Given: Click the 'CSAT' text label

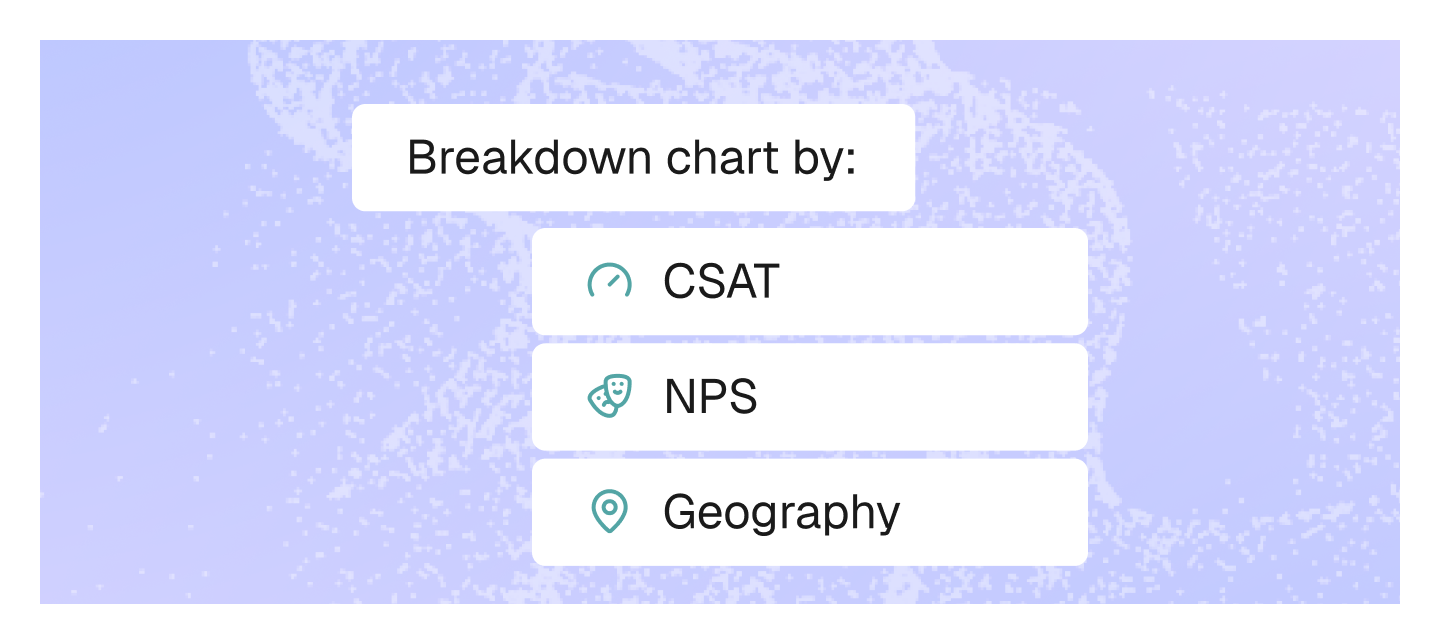Looking at the screenshot, I should point(721,282).
